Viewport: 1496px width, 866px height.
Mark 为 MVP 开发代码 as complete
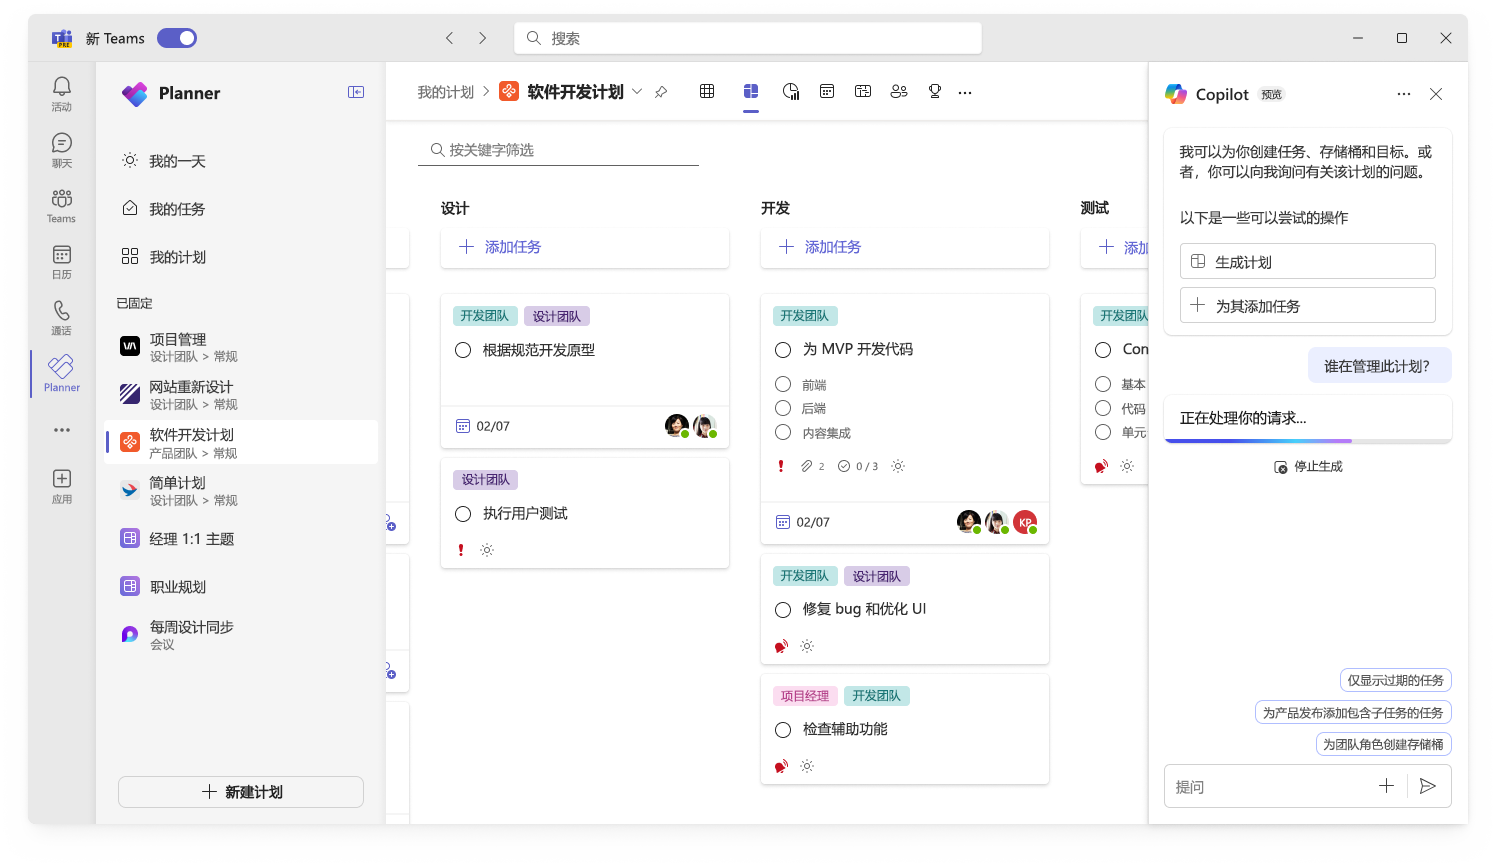tap(783, 350)
